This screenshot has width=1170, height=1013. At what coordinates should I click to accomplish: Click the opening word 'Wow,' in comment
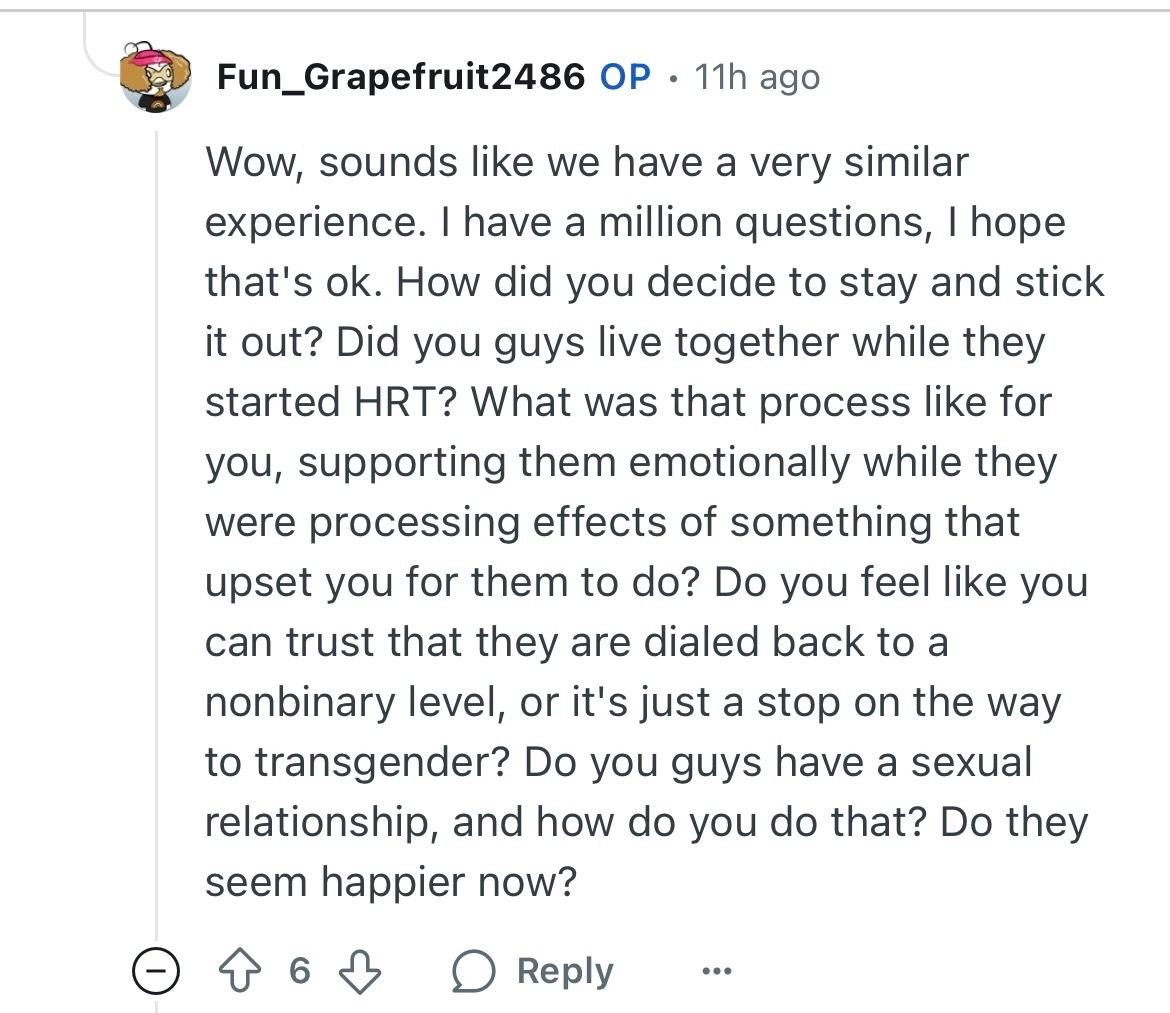254,162
